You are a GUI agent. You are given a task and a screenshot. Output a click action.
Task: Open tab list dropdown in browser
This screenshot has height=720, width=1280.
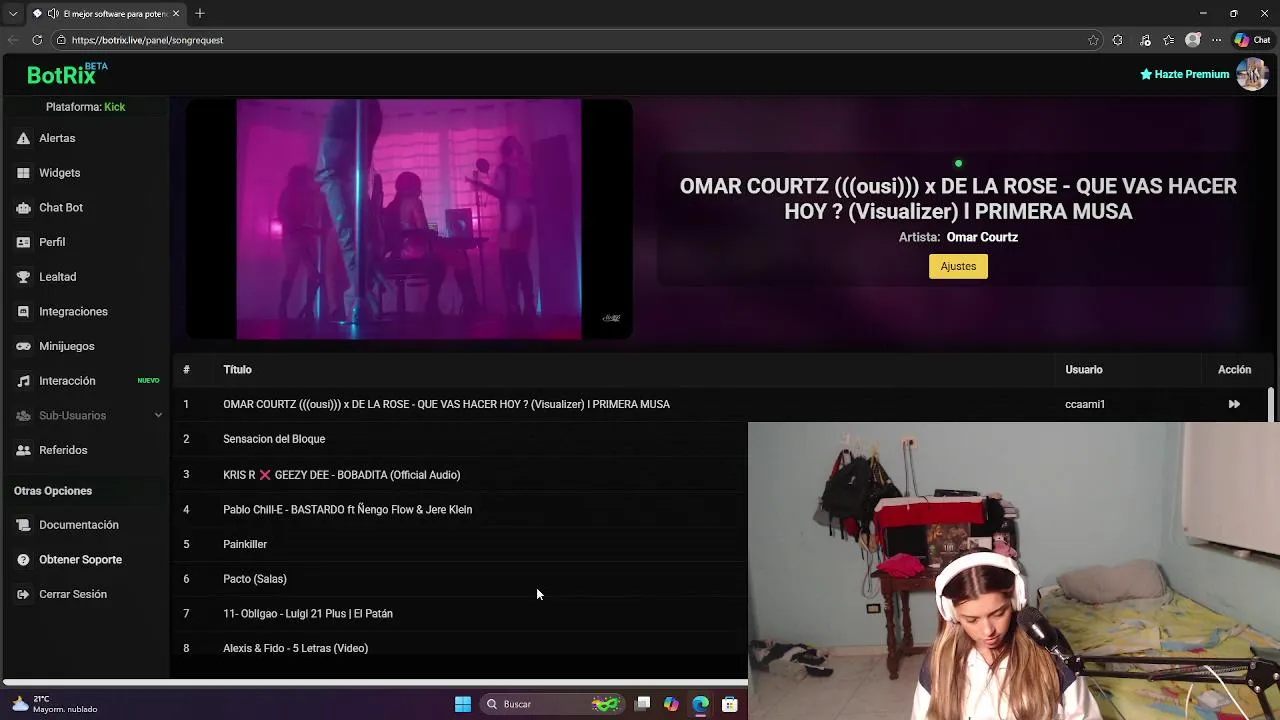tap(13, 14)
